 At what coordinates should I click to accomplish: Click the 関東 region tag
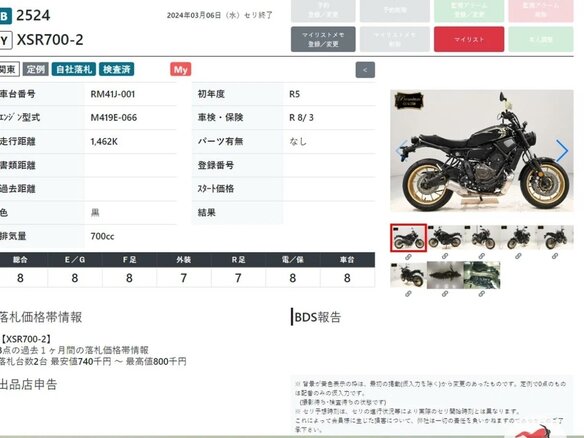9,69
